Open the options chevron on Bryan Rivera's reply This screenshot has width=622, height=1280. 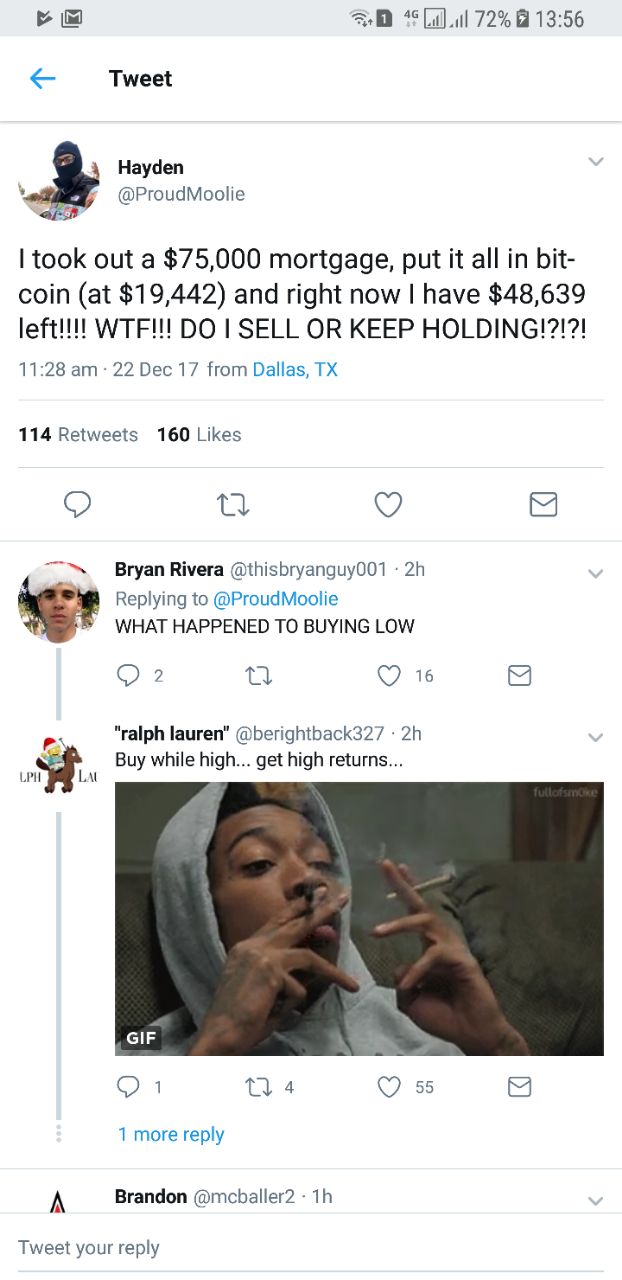click(595, 574)
